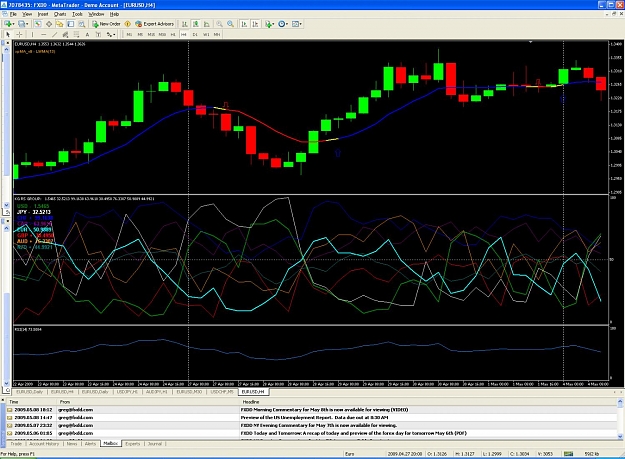
Task: Open the Alerts terminal tab
Action: 90,444
